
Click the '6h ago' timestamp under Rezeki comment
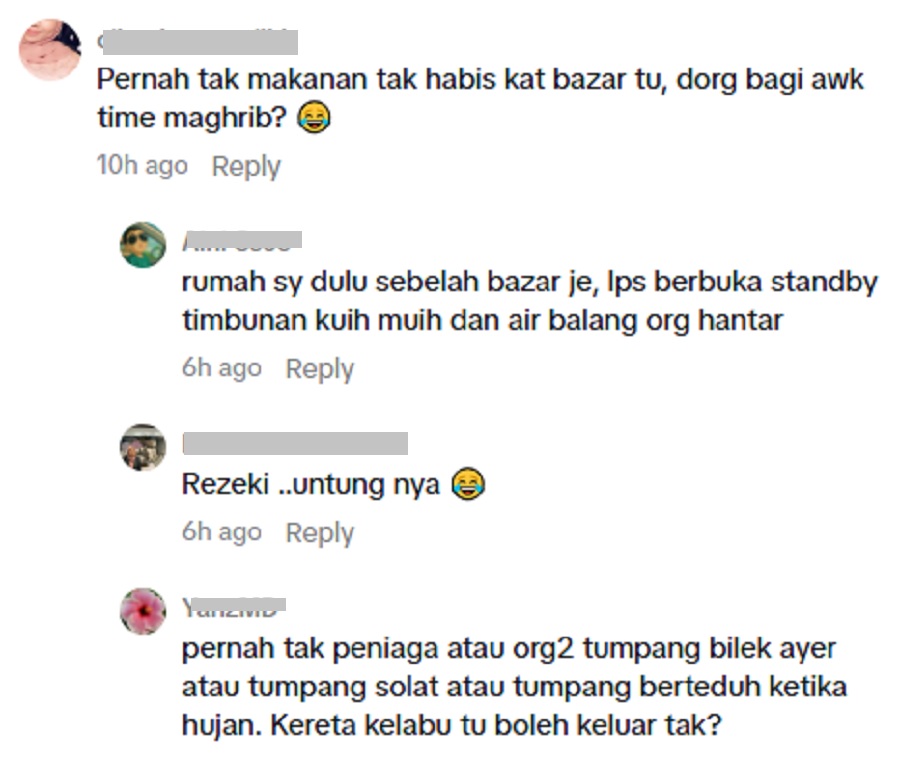tap(222, 532)
